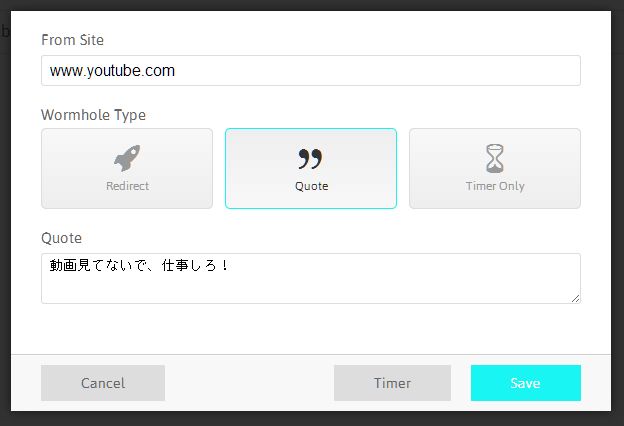Open the Timer settings button
624x426 pixels.
(392, 383)
